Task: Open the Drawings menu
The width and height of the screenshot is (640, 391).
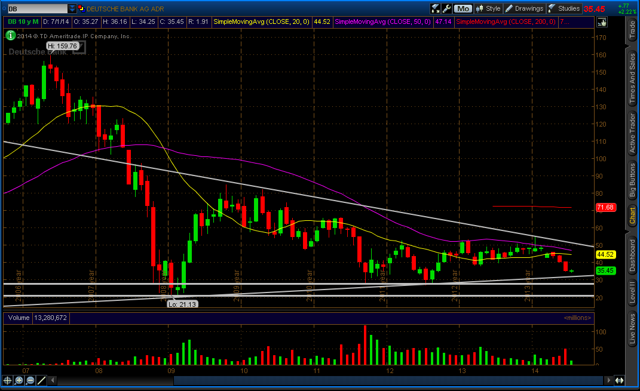Action: [524, 9]
